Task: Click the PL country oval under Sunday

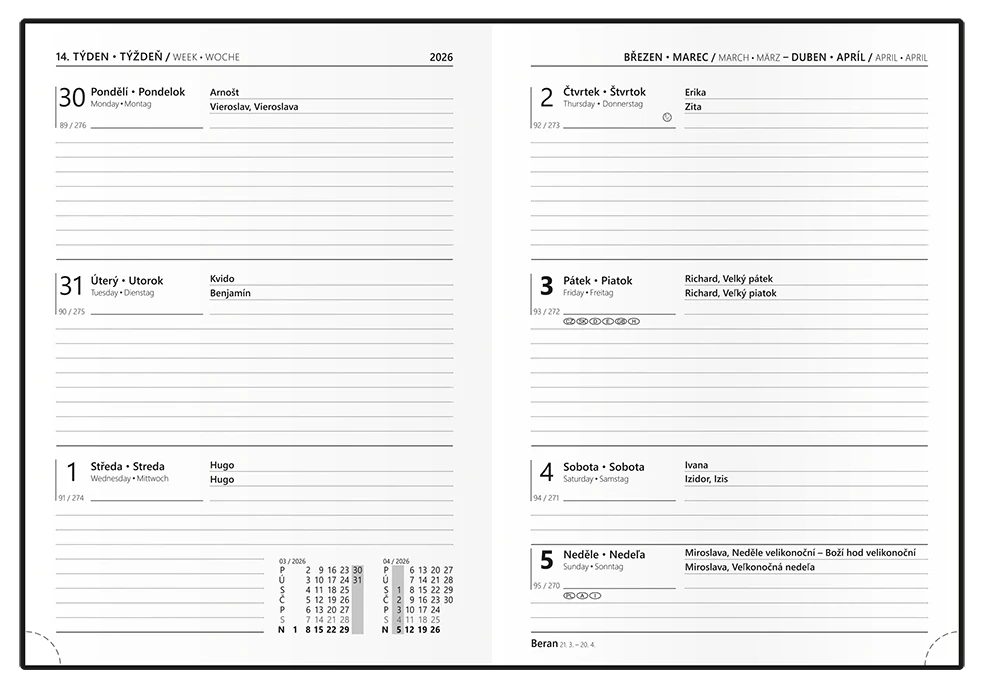Action: pyautogui.click(x=569, y=596)
